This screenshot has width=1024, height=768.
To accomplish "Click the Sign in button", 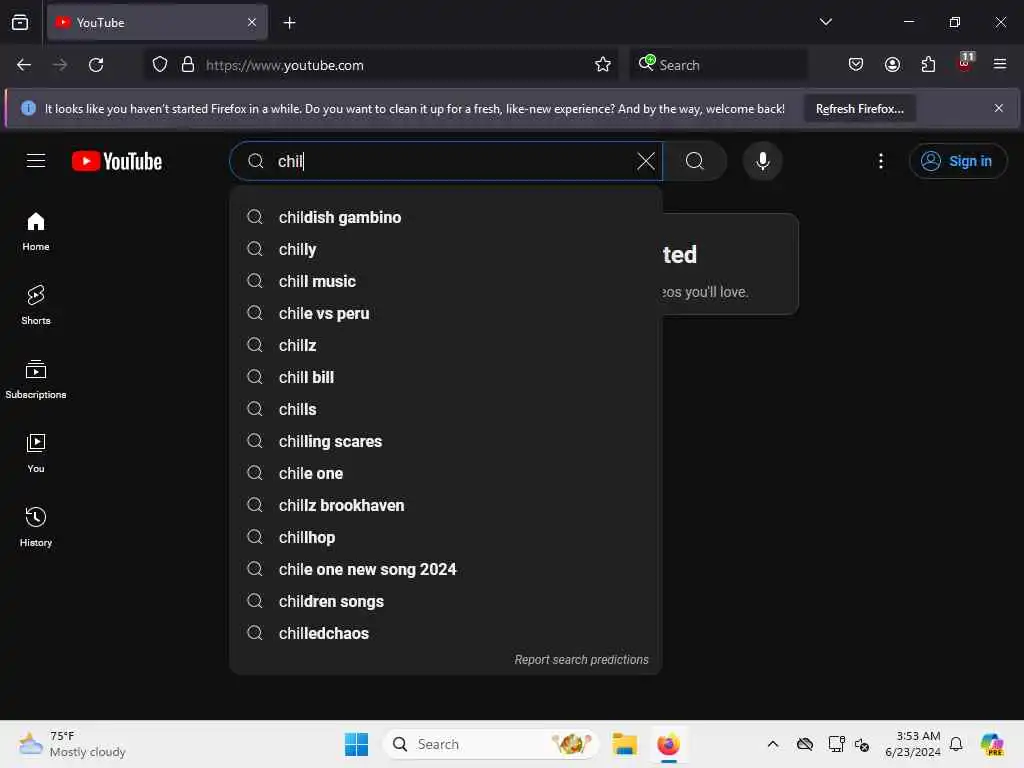I will (957, 161).
